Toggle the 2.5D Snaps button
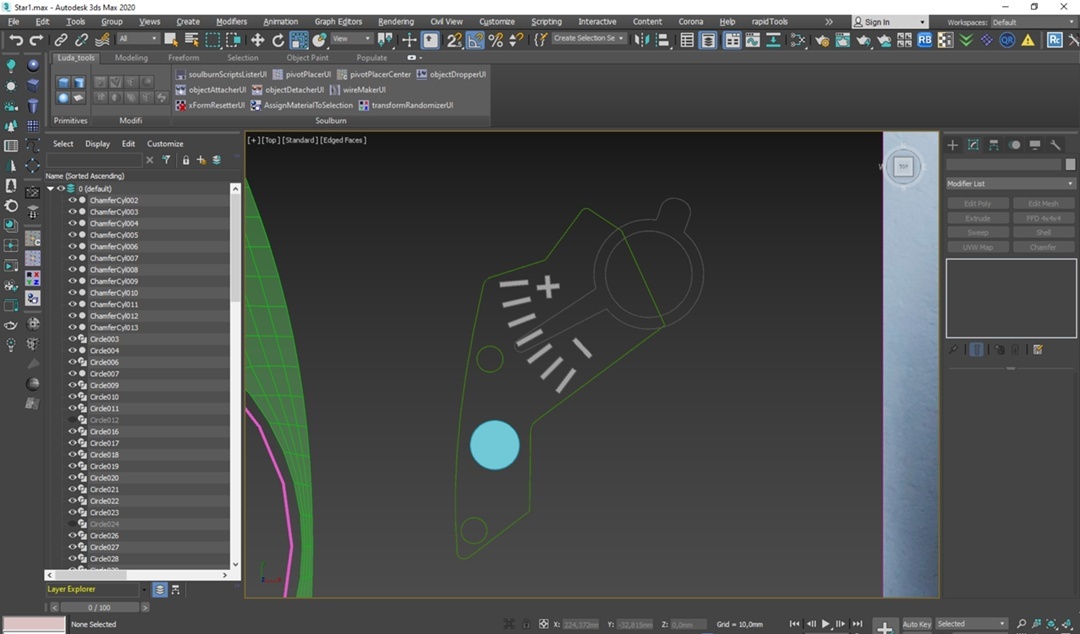Image resolution: width=1080 pixels, height=634 pixels. pyautogui.click(x=455, y=40)
